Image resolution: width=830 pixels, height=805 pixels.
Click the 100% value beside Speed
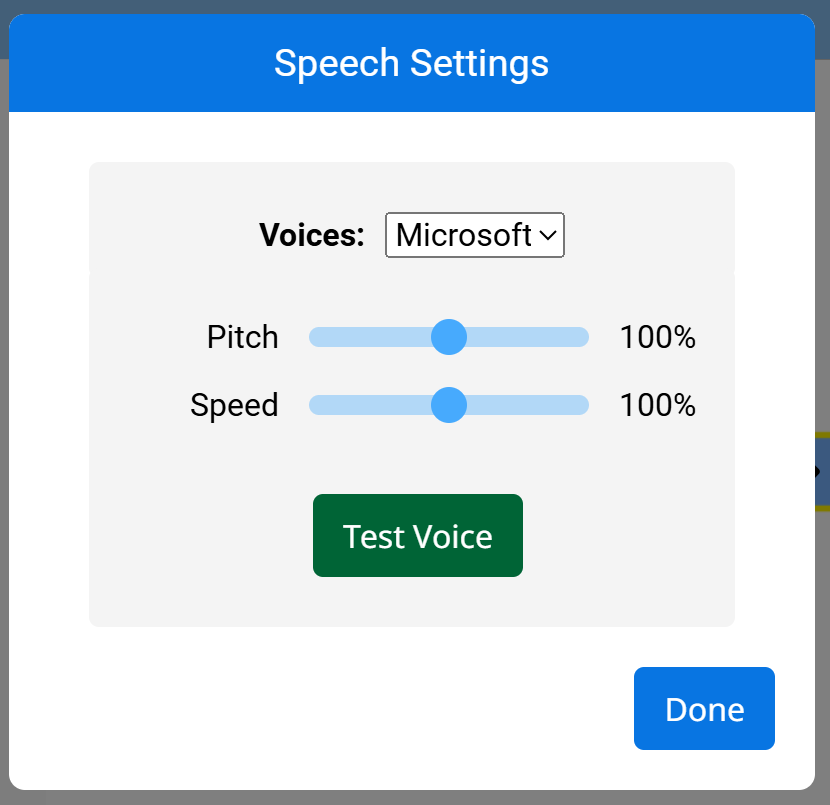pyautogui.click(x=657, y=405)
